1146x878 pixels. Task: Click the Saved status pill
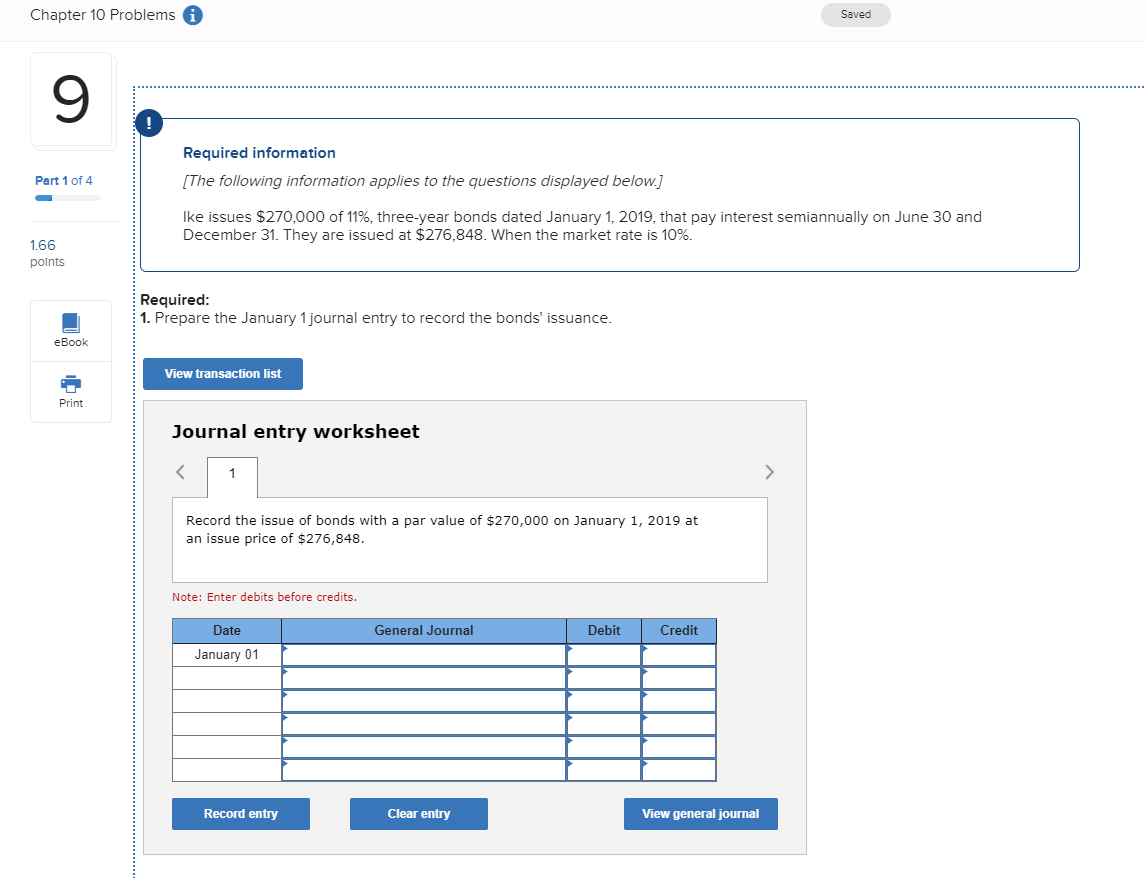pyautogui.click(x=856, y=15)
